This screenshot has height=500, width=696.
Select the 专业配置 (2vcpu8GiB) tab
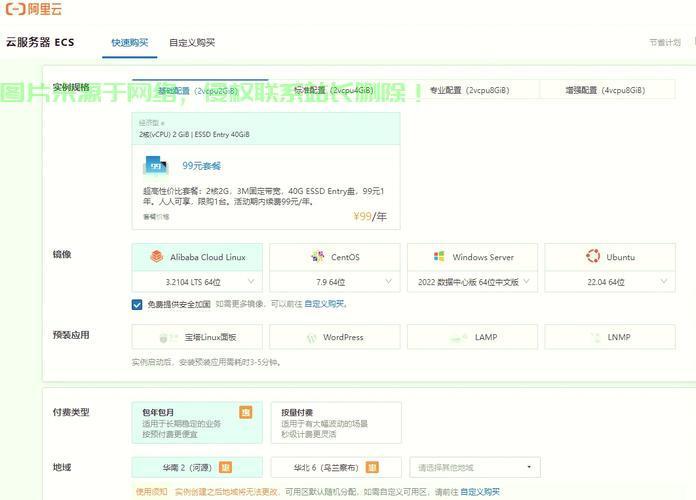click(x=470, y=90)
